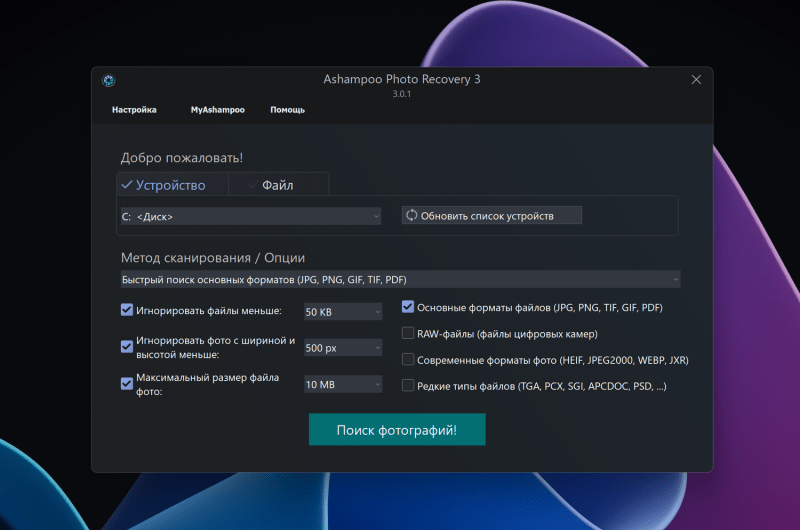Open the 50 KB size dropdown
Viewport: 800px width, 530px height.
coord(343,312)
